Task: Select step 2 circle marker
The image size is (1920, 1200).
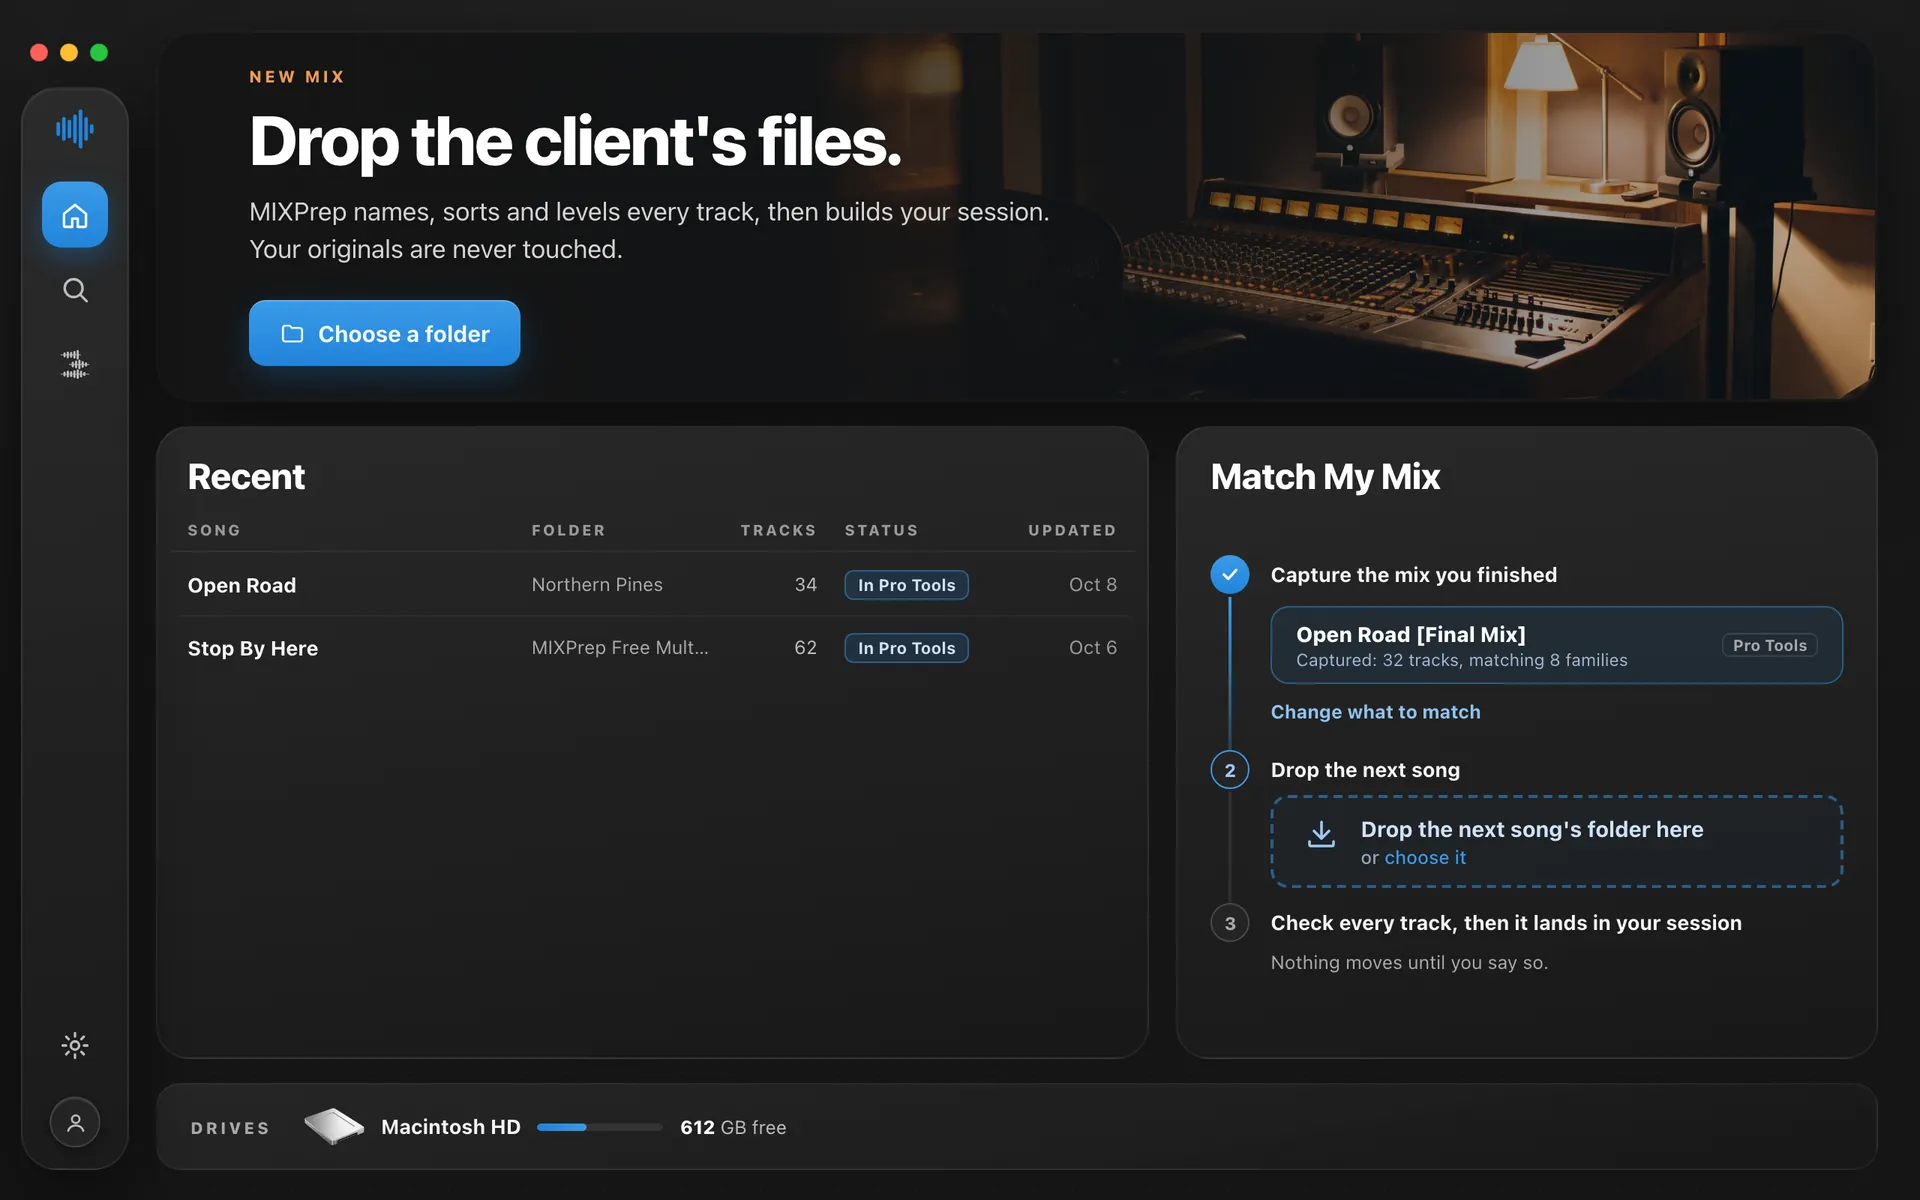Action: pyautogui.click(x=1230, y=770)
